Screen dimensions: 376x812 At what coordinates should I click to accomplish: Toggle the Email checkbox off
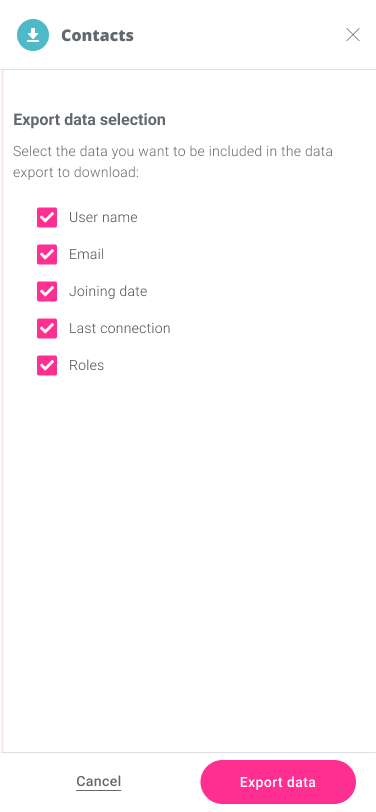(47, 254)
